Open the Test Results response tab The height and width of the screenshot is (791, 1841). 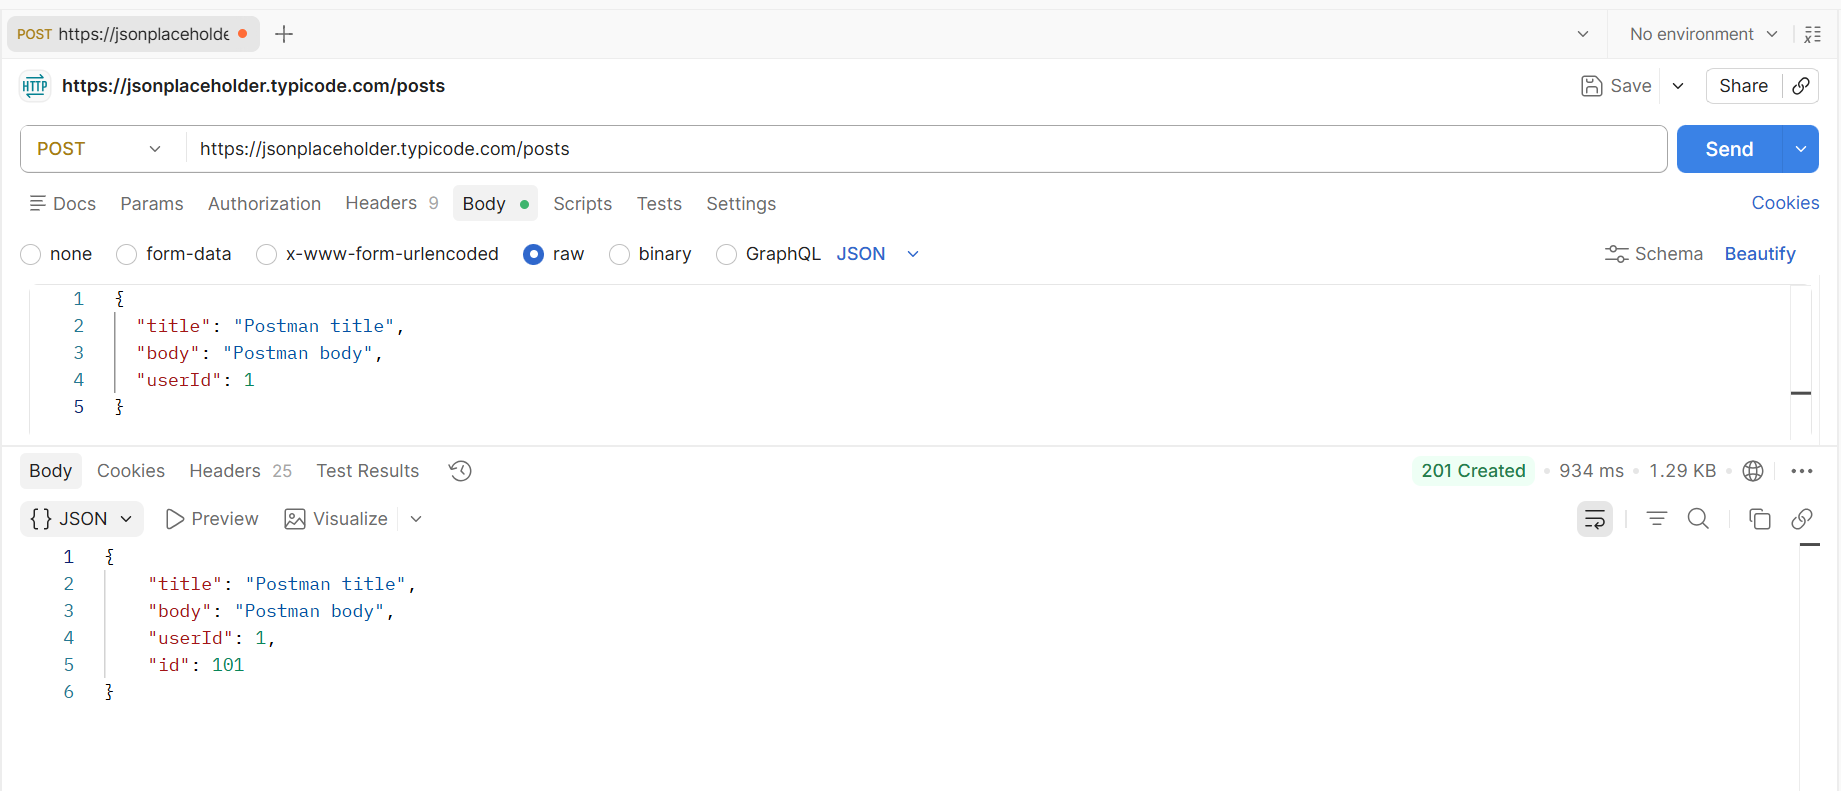[368, 471]
